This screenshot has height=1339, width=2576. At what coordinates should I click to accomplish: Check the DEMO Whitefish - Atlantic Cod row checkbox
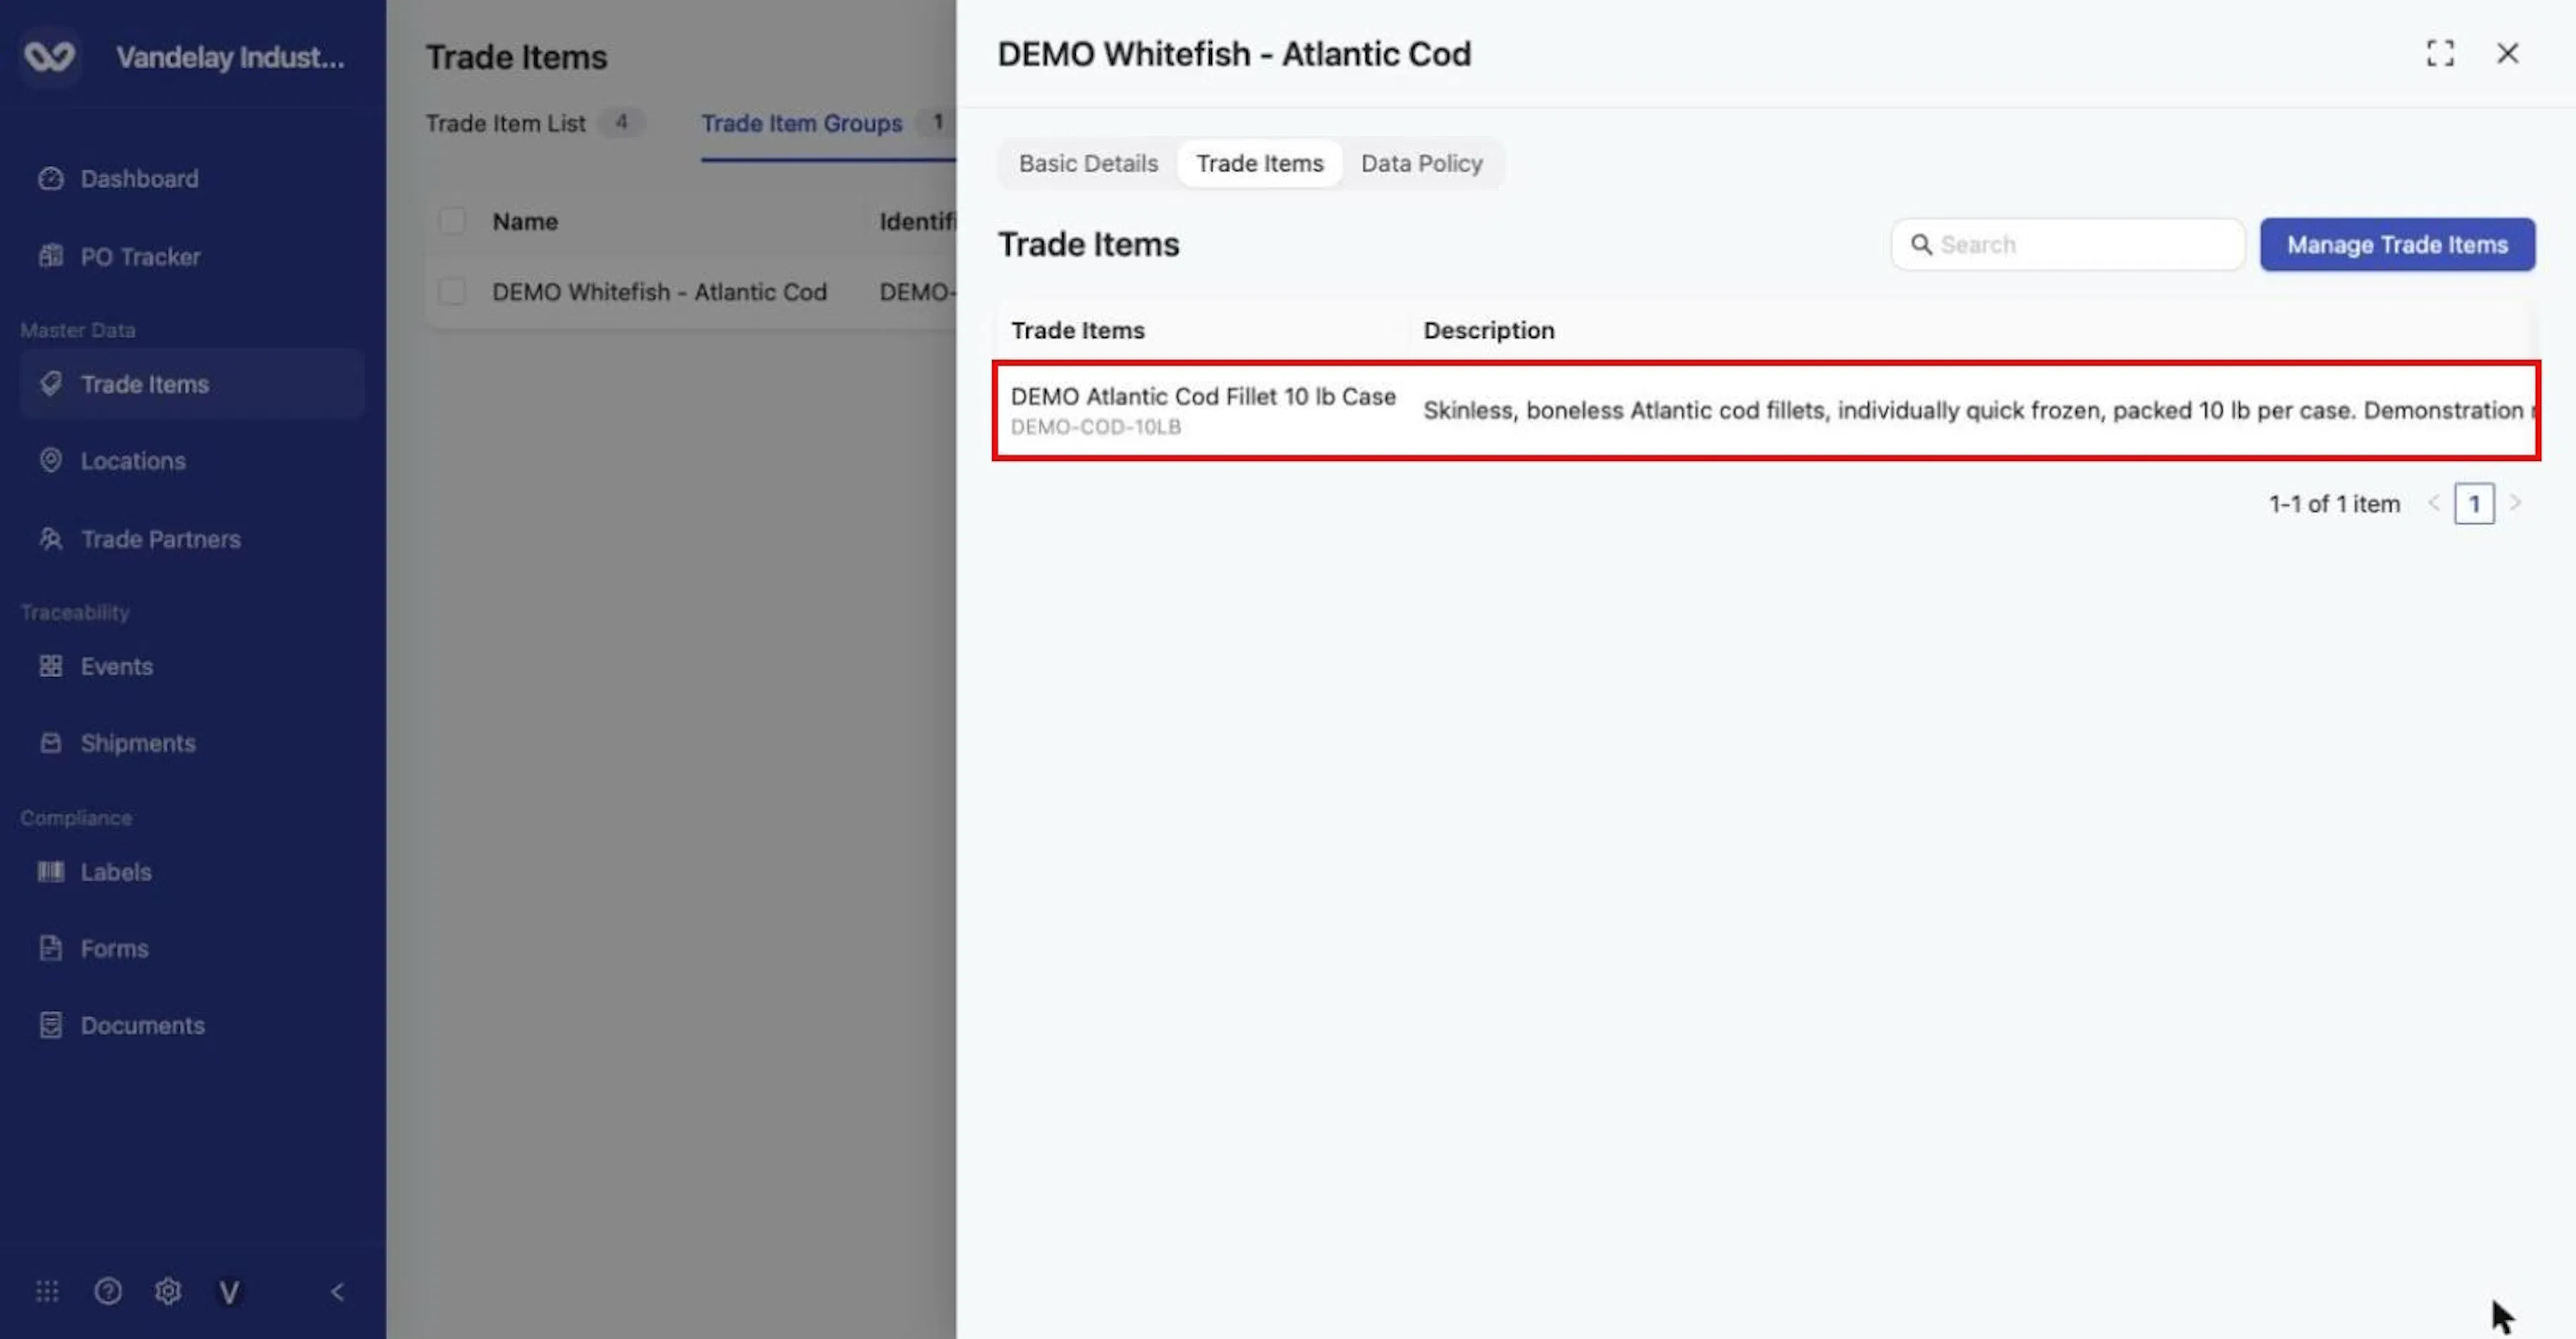[x=452, y=292]
